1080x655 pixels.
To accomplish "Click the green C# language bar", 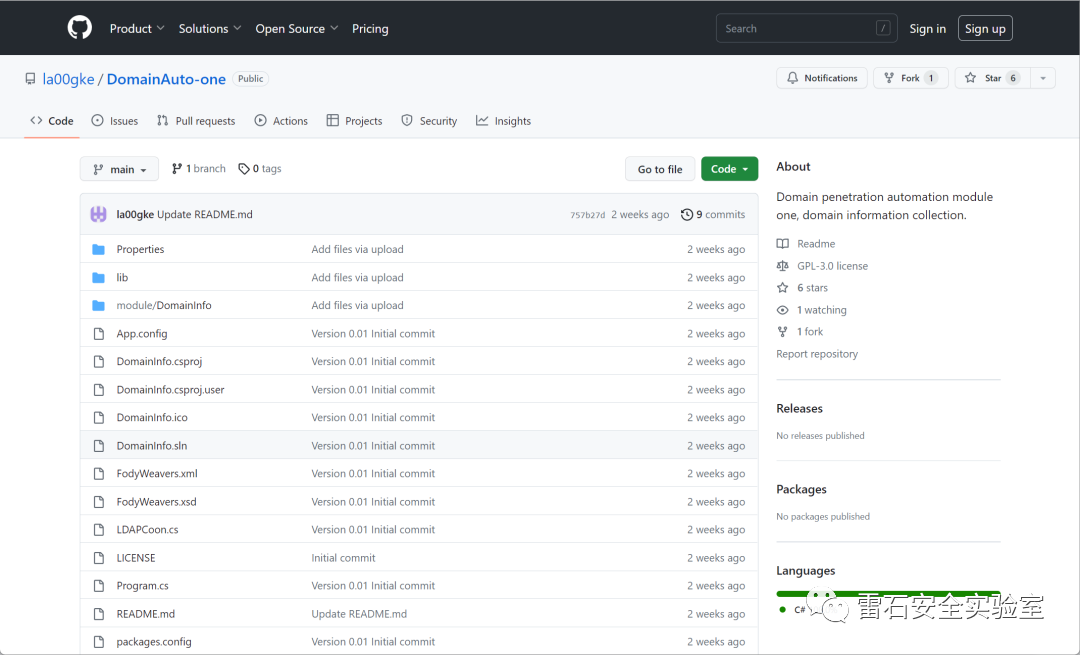I will (888, 594).
